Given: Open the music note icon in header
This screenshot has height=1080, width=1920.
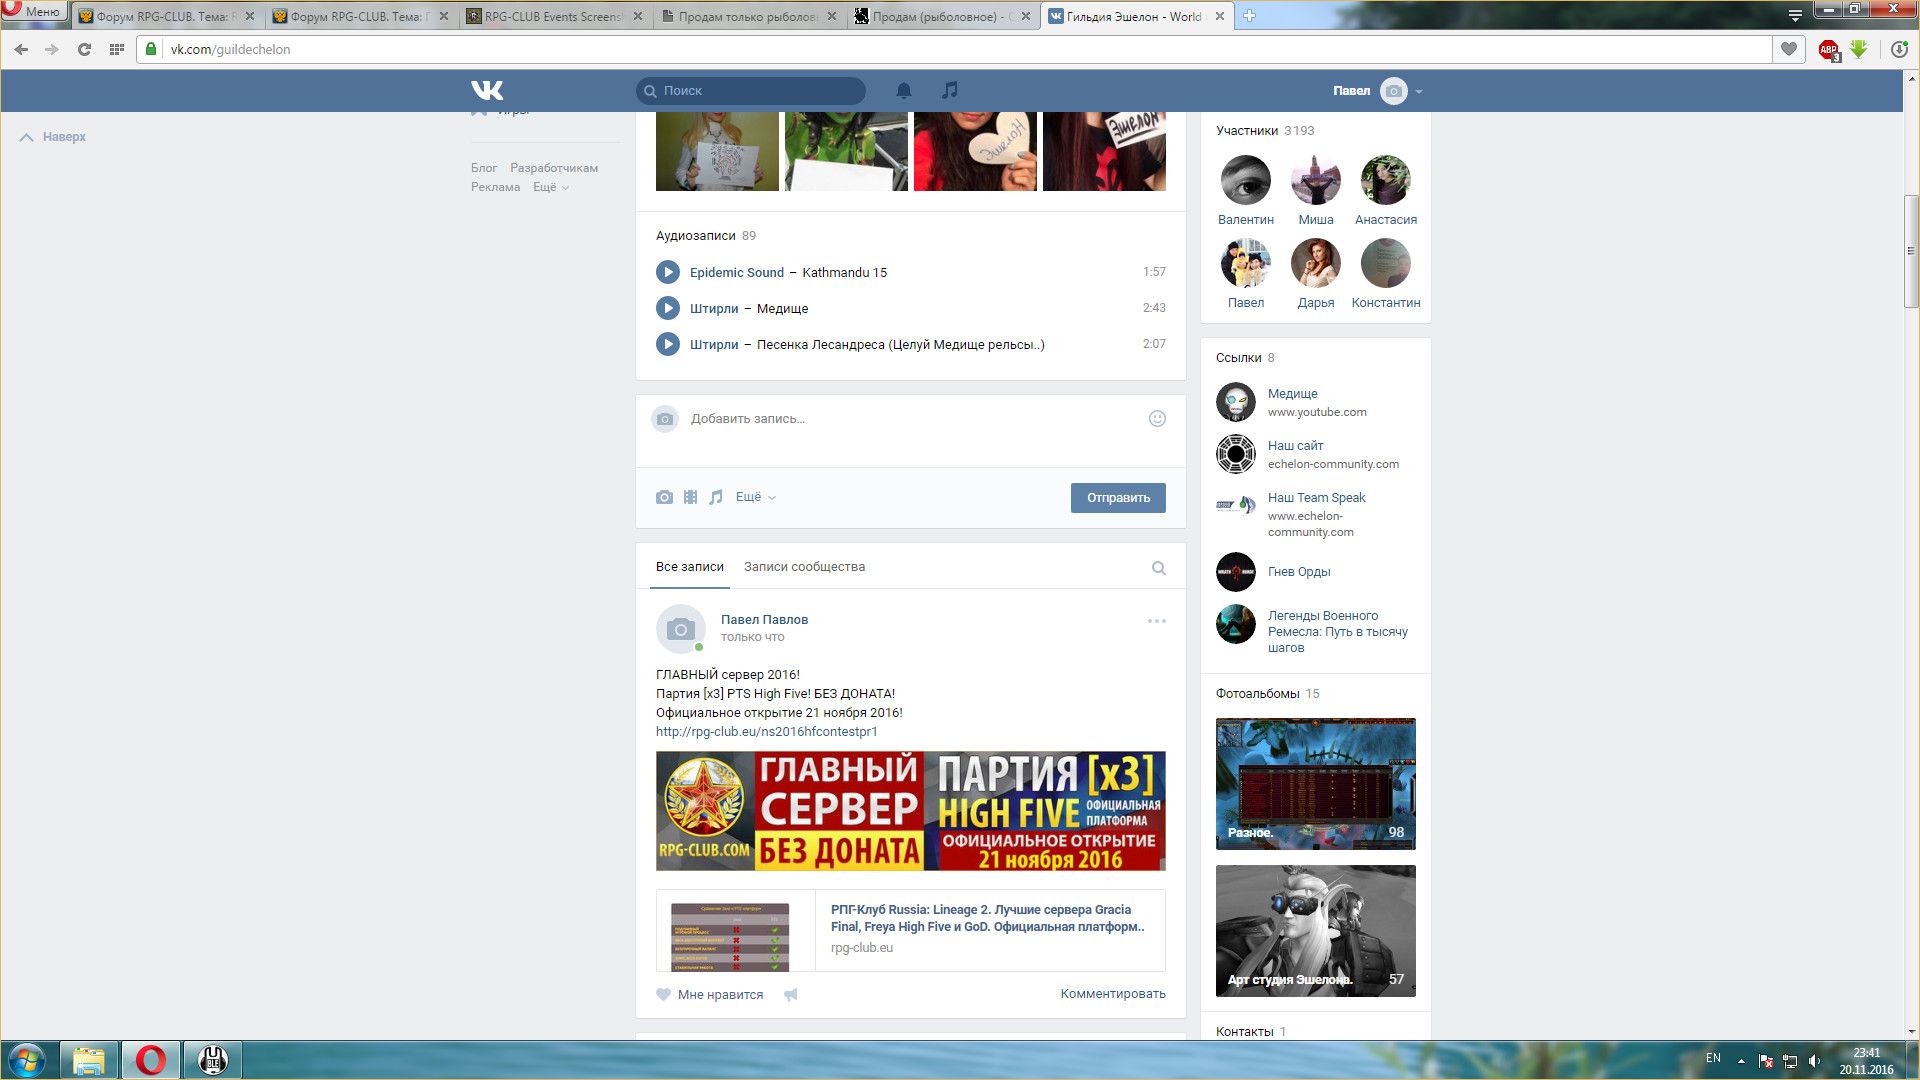Looking at the screenshot, I should point(949,90).
